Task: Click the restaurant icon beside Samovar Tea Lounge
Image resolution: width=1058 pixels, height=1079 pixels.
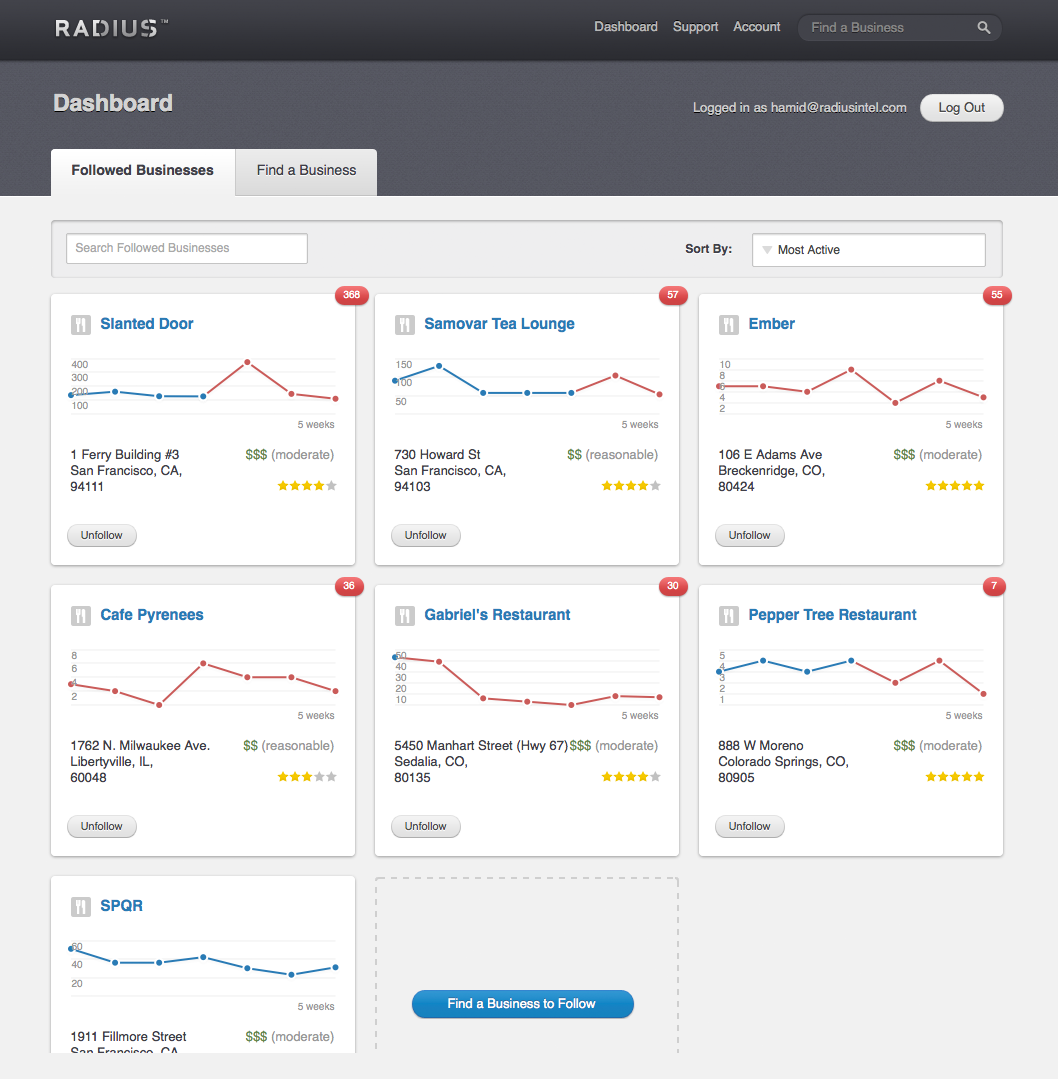Action: [405, 324]
